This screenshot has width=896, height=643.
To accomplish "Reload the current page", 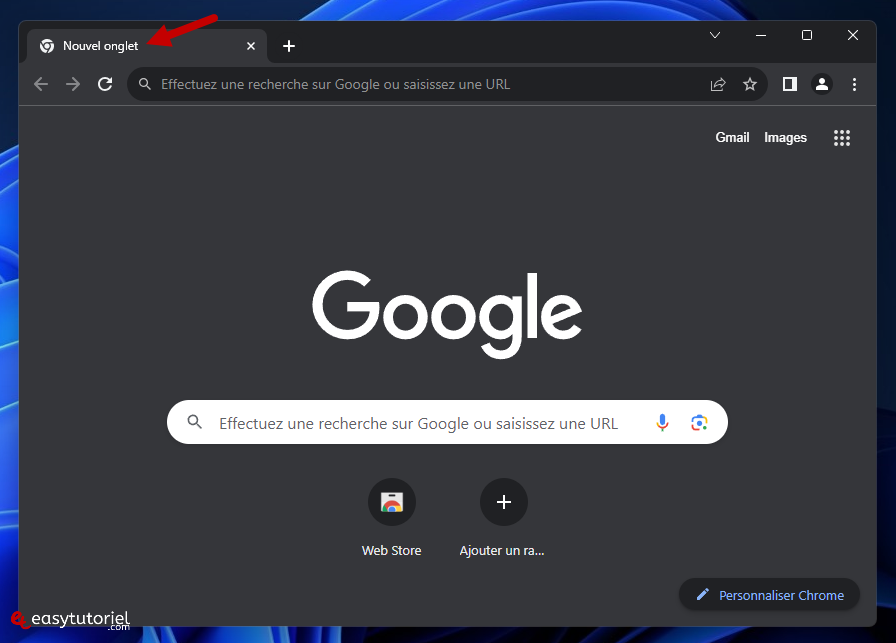I will click(x=105, y=85).
